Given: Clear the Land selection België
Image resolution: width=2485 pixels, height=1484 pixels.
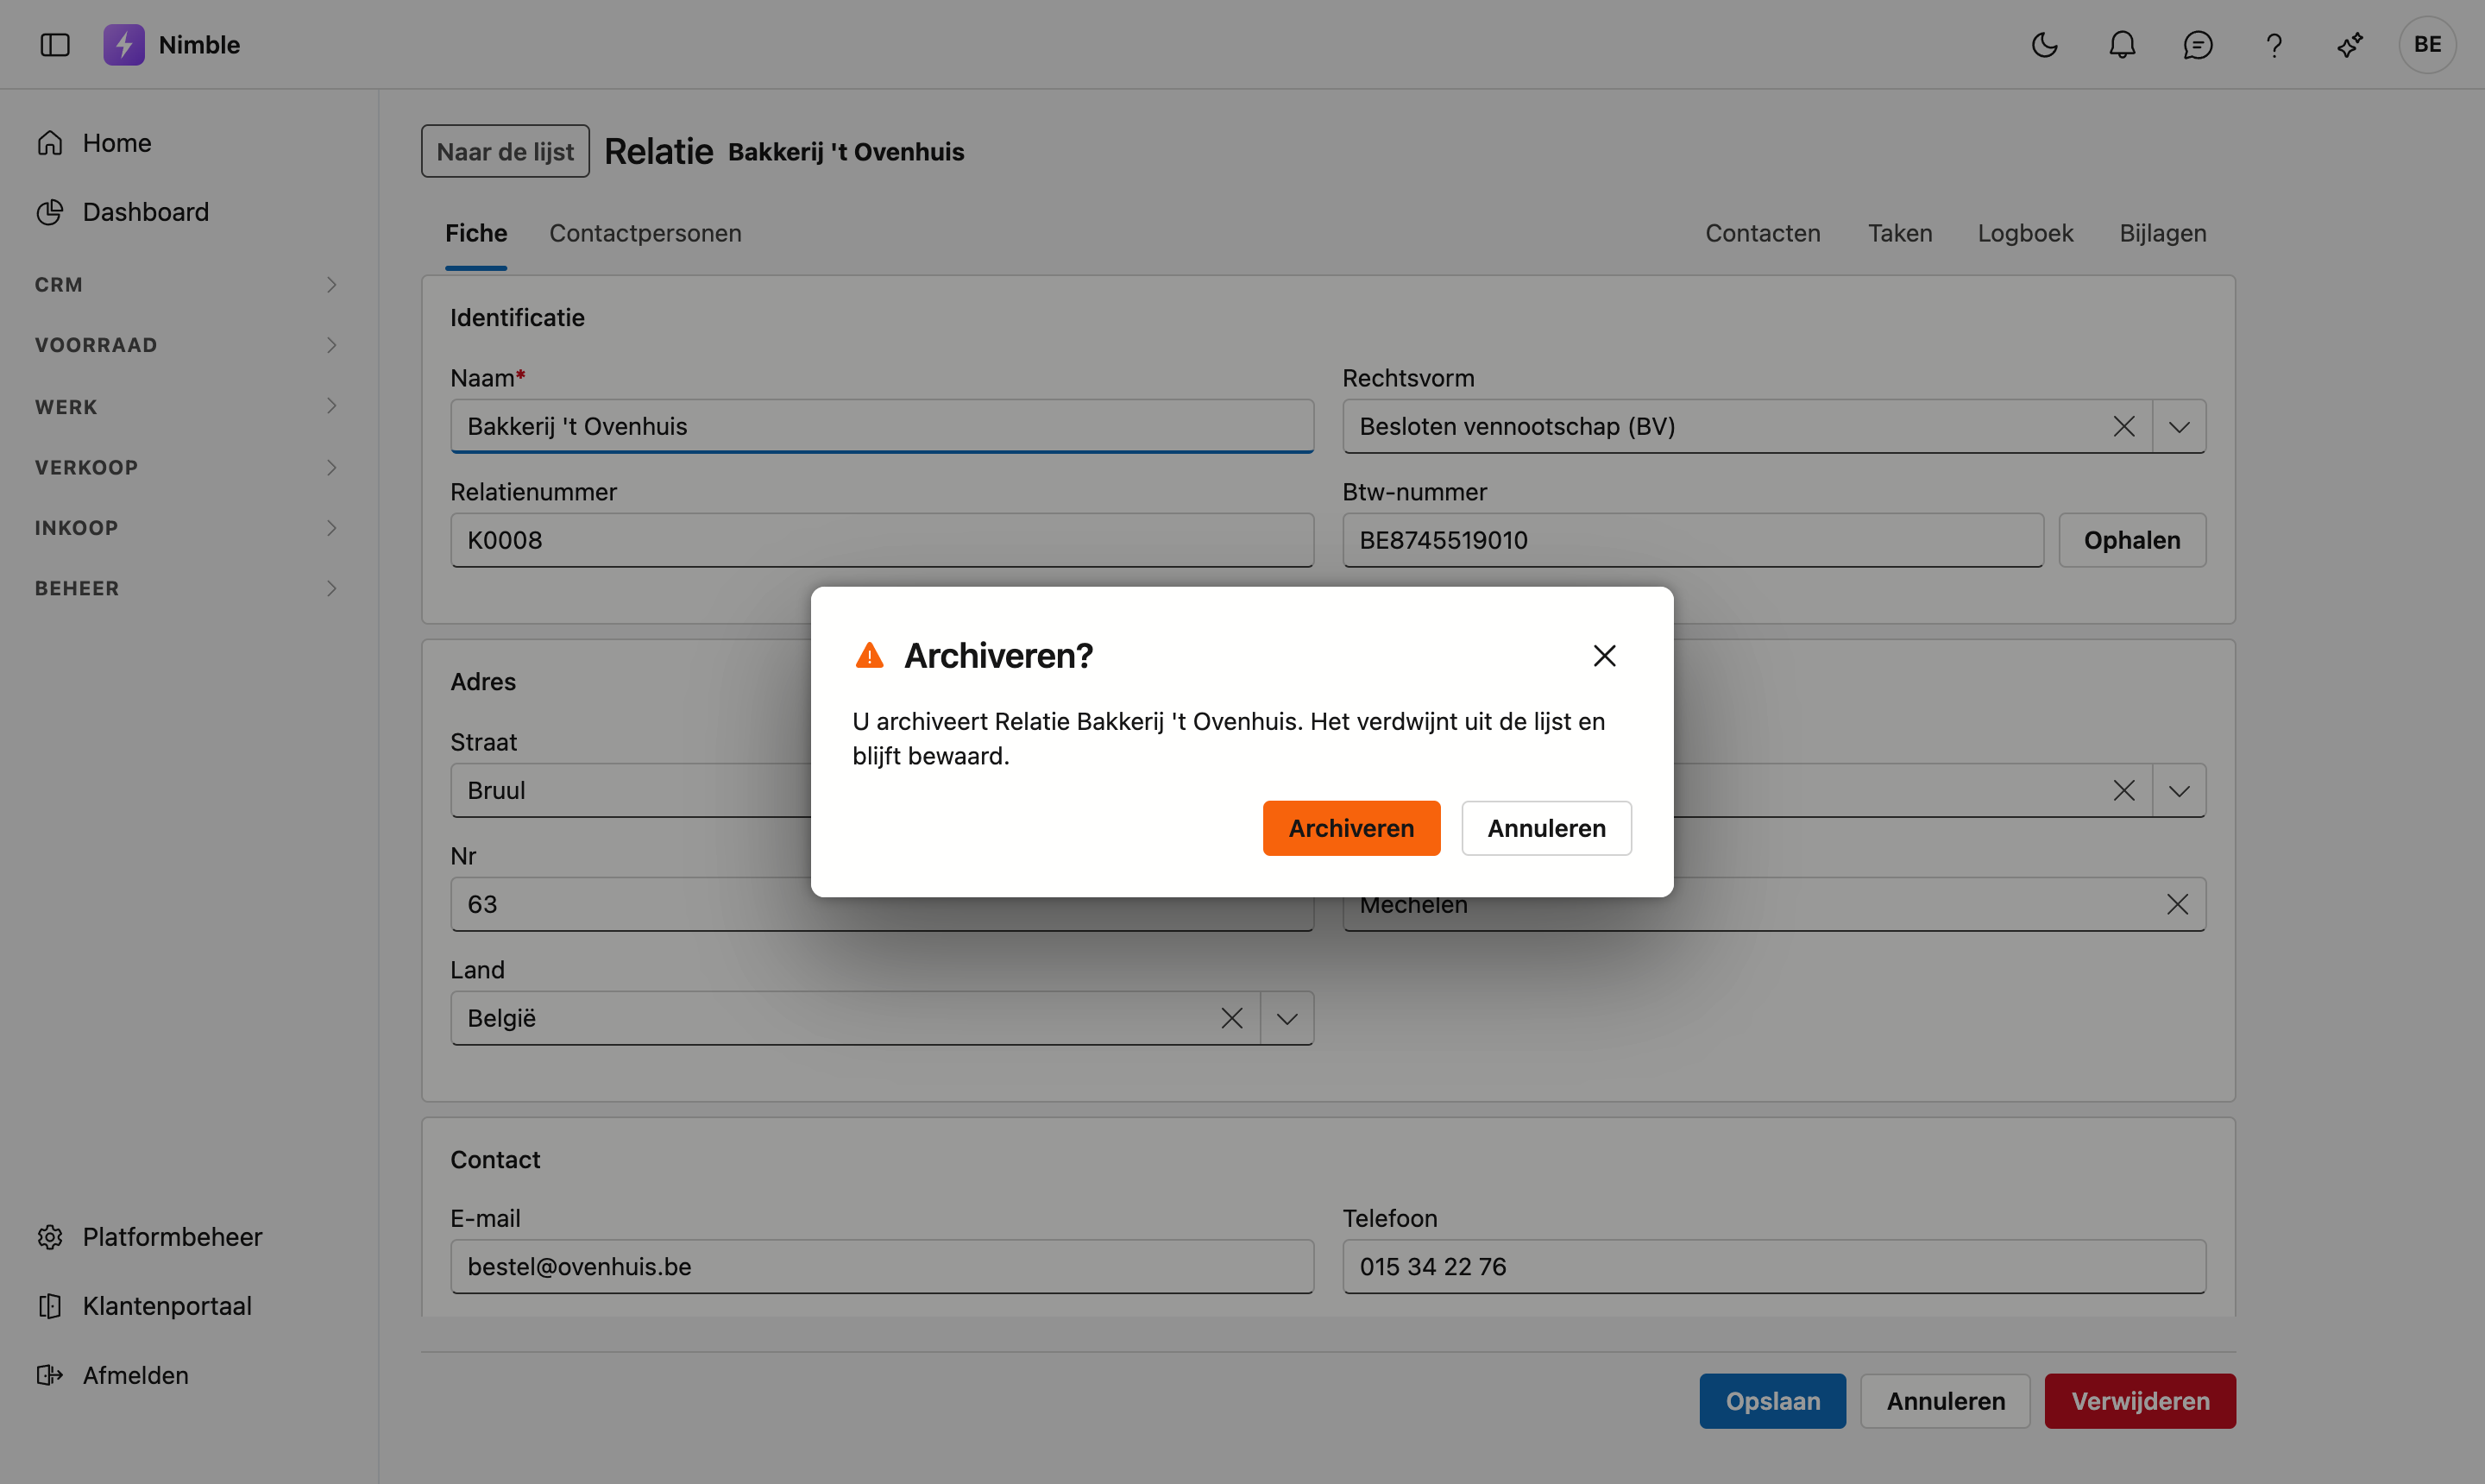Looking at the screenshot, I should pyautogui.click(x=1232, y=1019).
